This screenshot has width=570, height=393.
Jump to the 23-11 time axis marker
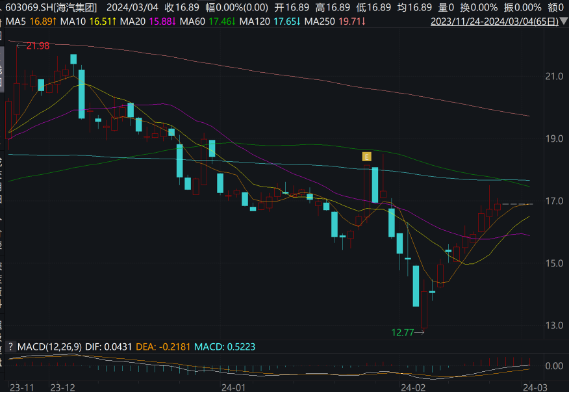coord(22,388)
